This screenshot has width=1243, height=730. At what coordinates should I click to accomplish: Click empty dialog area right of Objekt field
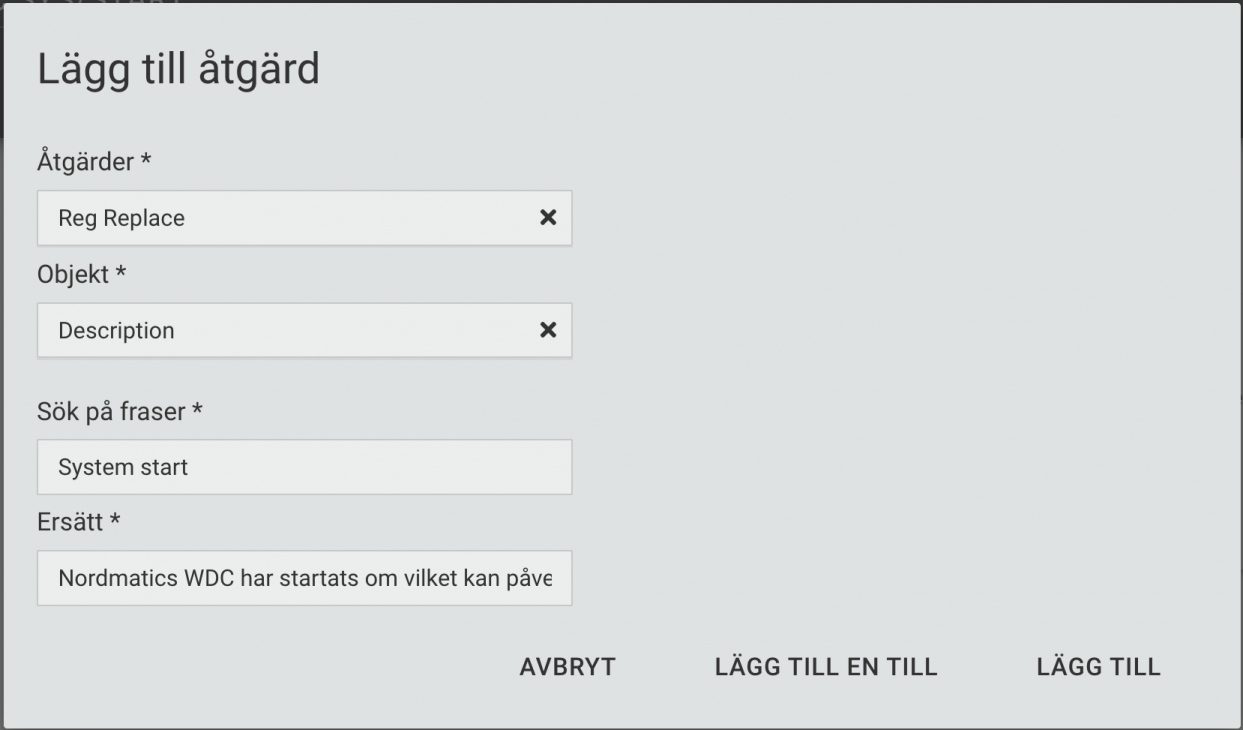click(x=900, y=330)
